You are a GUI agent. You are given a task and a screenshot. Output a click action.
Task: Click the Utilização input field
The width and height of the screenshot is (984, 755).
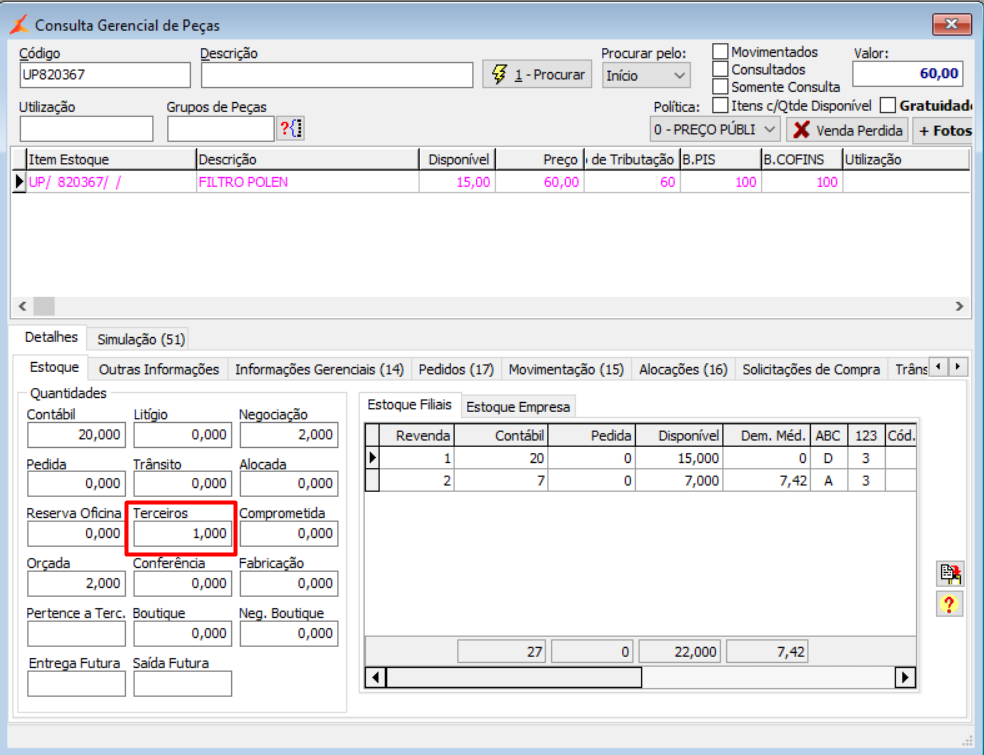coord(87,129)
